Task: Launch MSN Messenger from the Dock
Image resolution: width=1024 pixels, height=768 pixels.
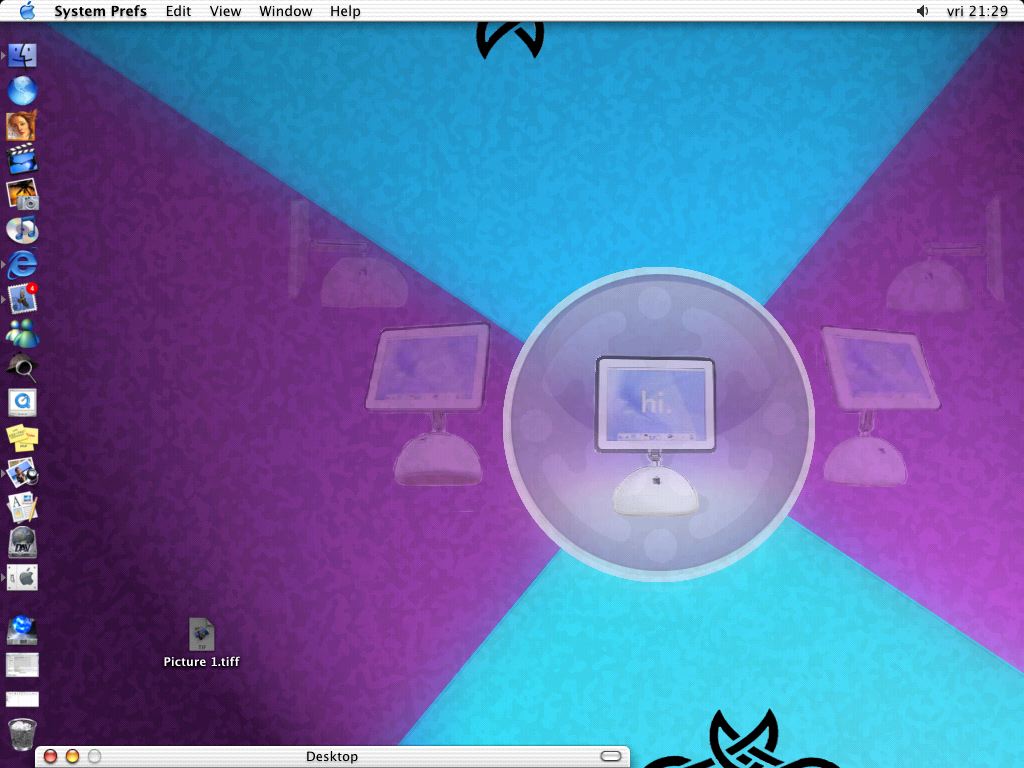Action: coord(22,334)
